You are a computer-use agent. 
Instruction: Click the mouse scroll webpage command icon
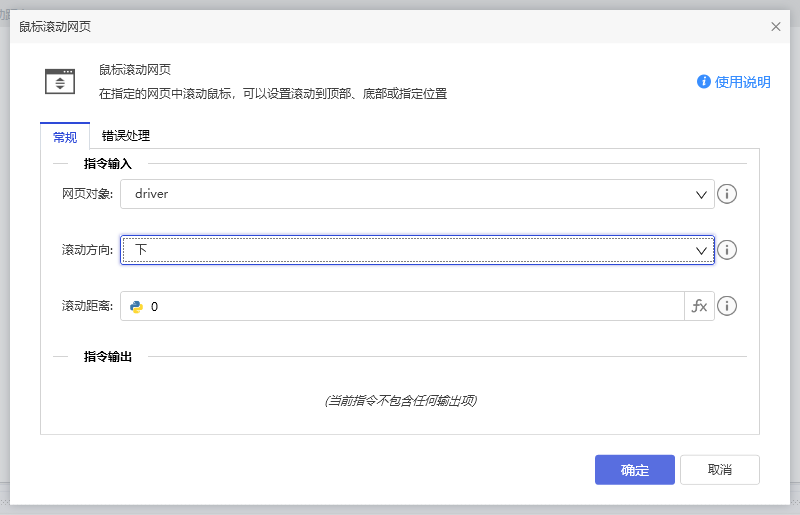(60, 81)
